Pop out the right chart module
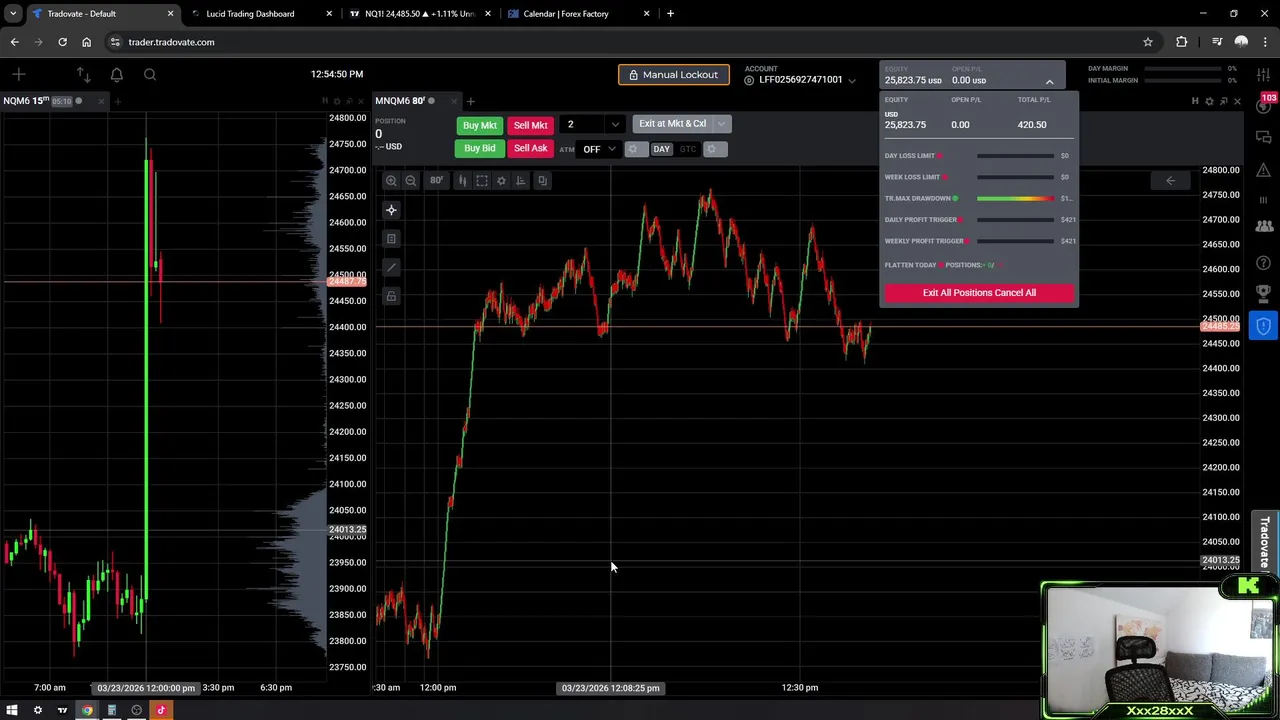This screenshot has height=720, width=1280. [x=1223, y=101]
